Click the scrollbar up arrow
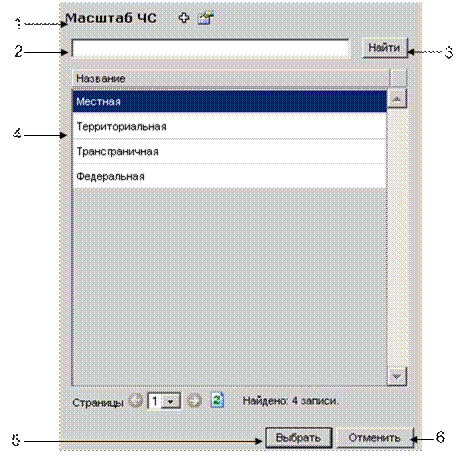This screenshot has width=456, height=458. [397, 99]
